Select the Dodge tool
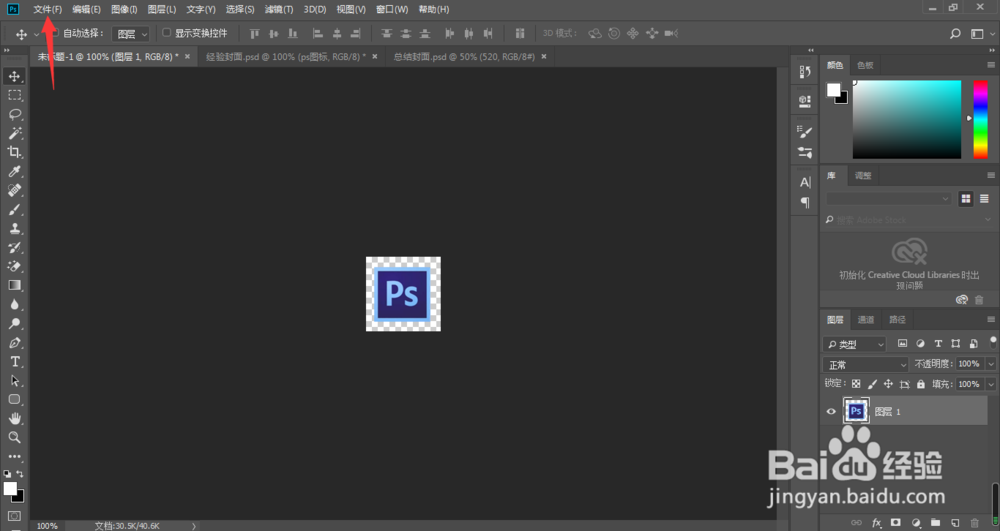 [14, 324]
